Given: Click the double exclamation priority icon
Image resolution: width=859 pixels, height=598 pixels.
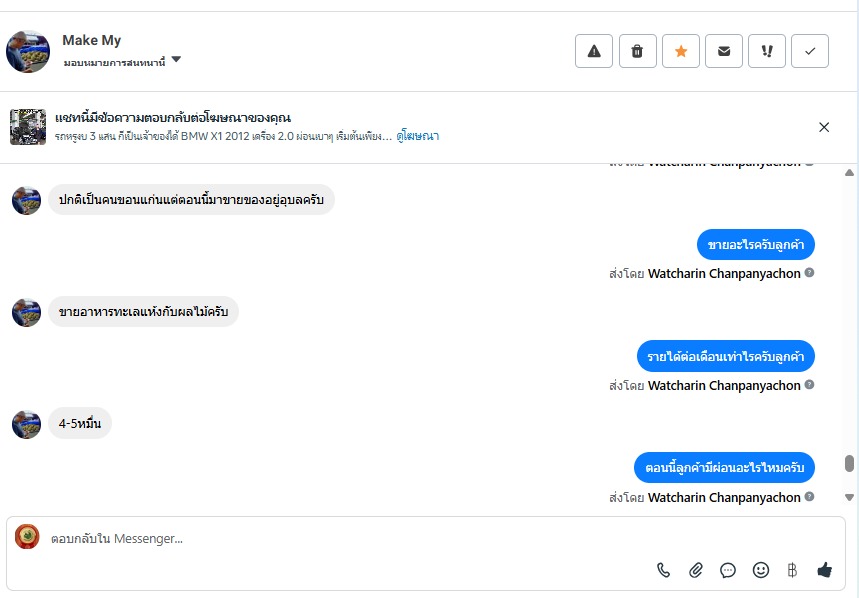Looking at the screenshot, I should [x=767, y=52].
